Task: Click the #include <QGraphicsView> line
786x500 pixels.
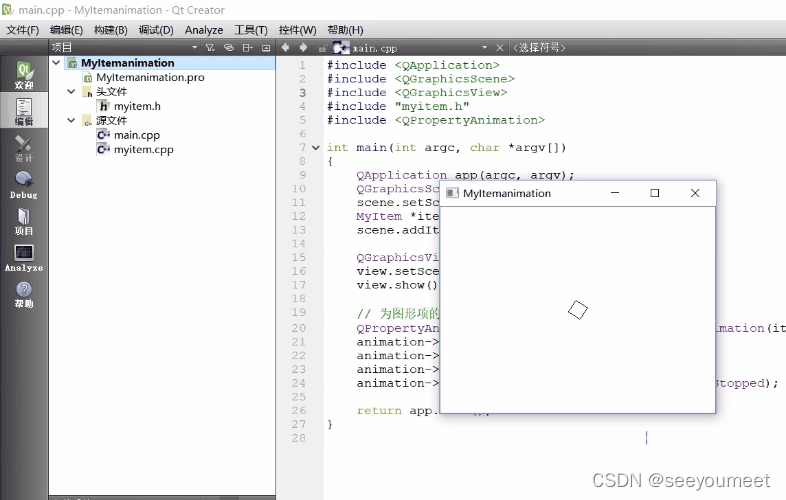Action: [417, 92]
